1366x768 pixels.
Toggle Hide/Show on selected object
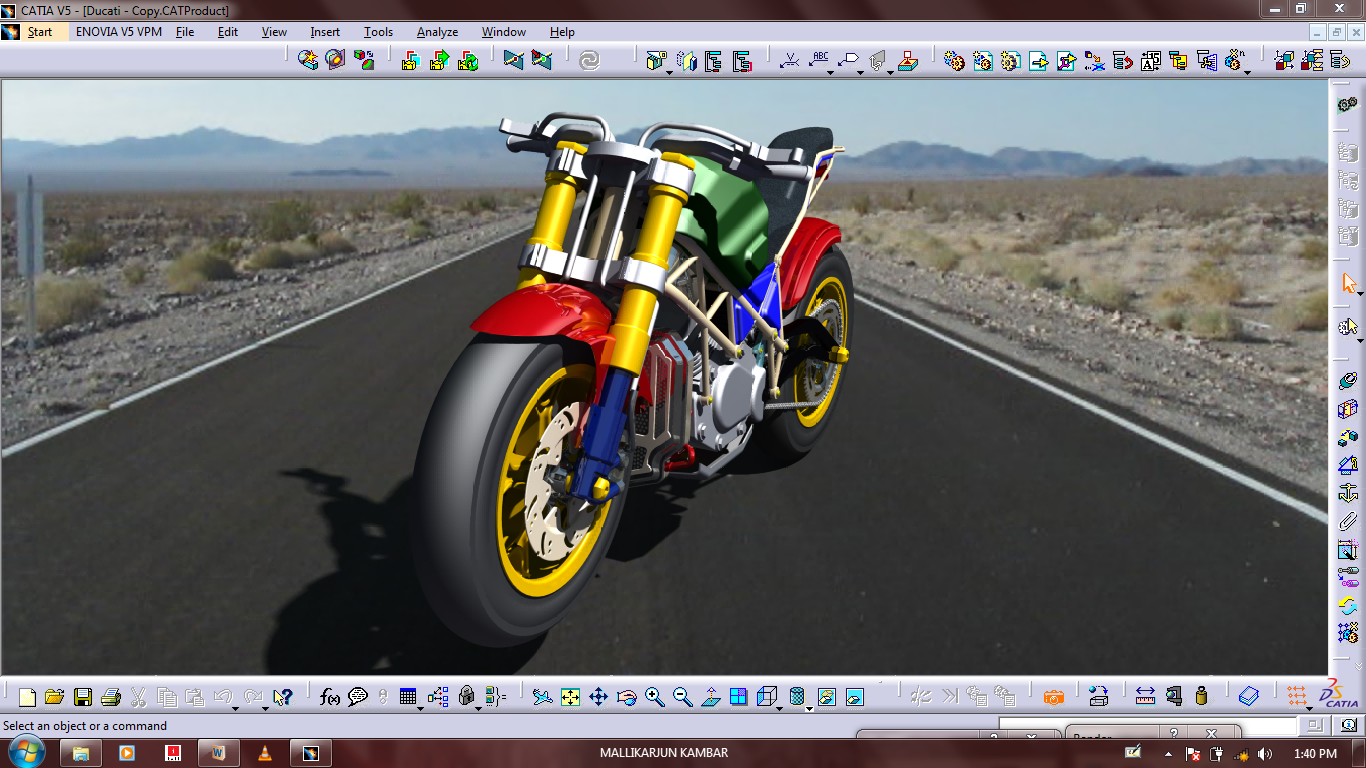pyautogui.click(x=827, y=697)
